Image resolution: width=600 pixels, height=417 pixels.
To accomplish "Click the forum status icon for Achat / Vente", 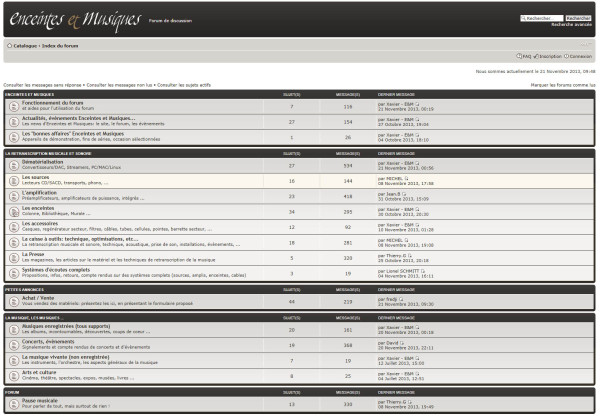I will coord(13,300).
